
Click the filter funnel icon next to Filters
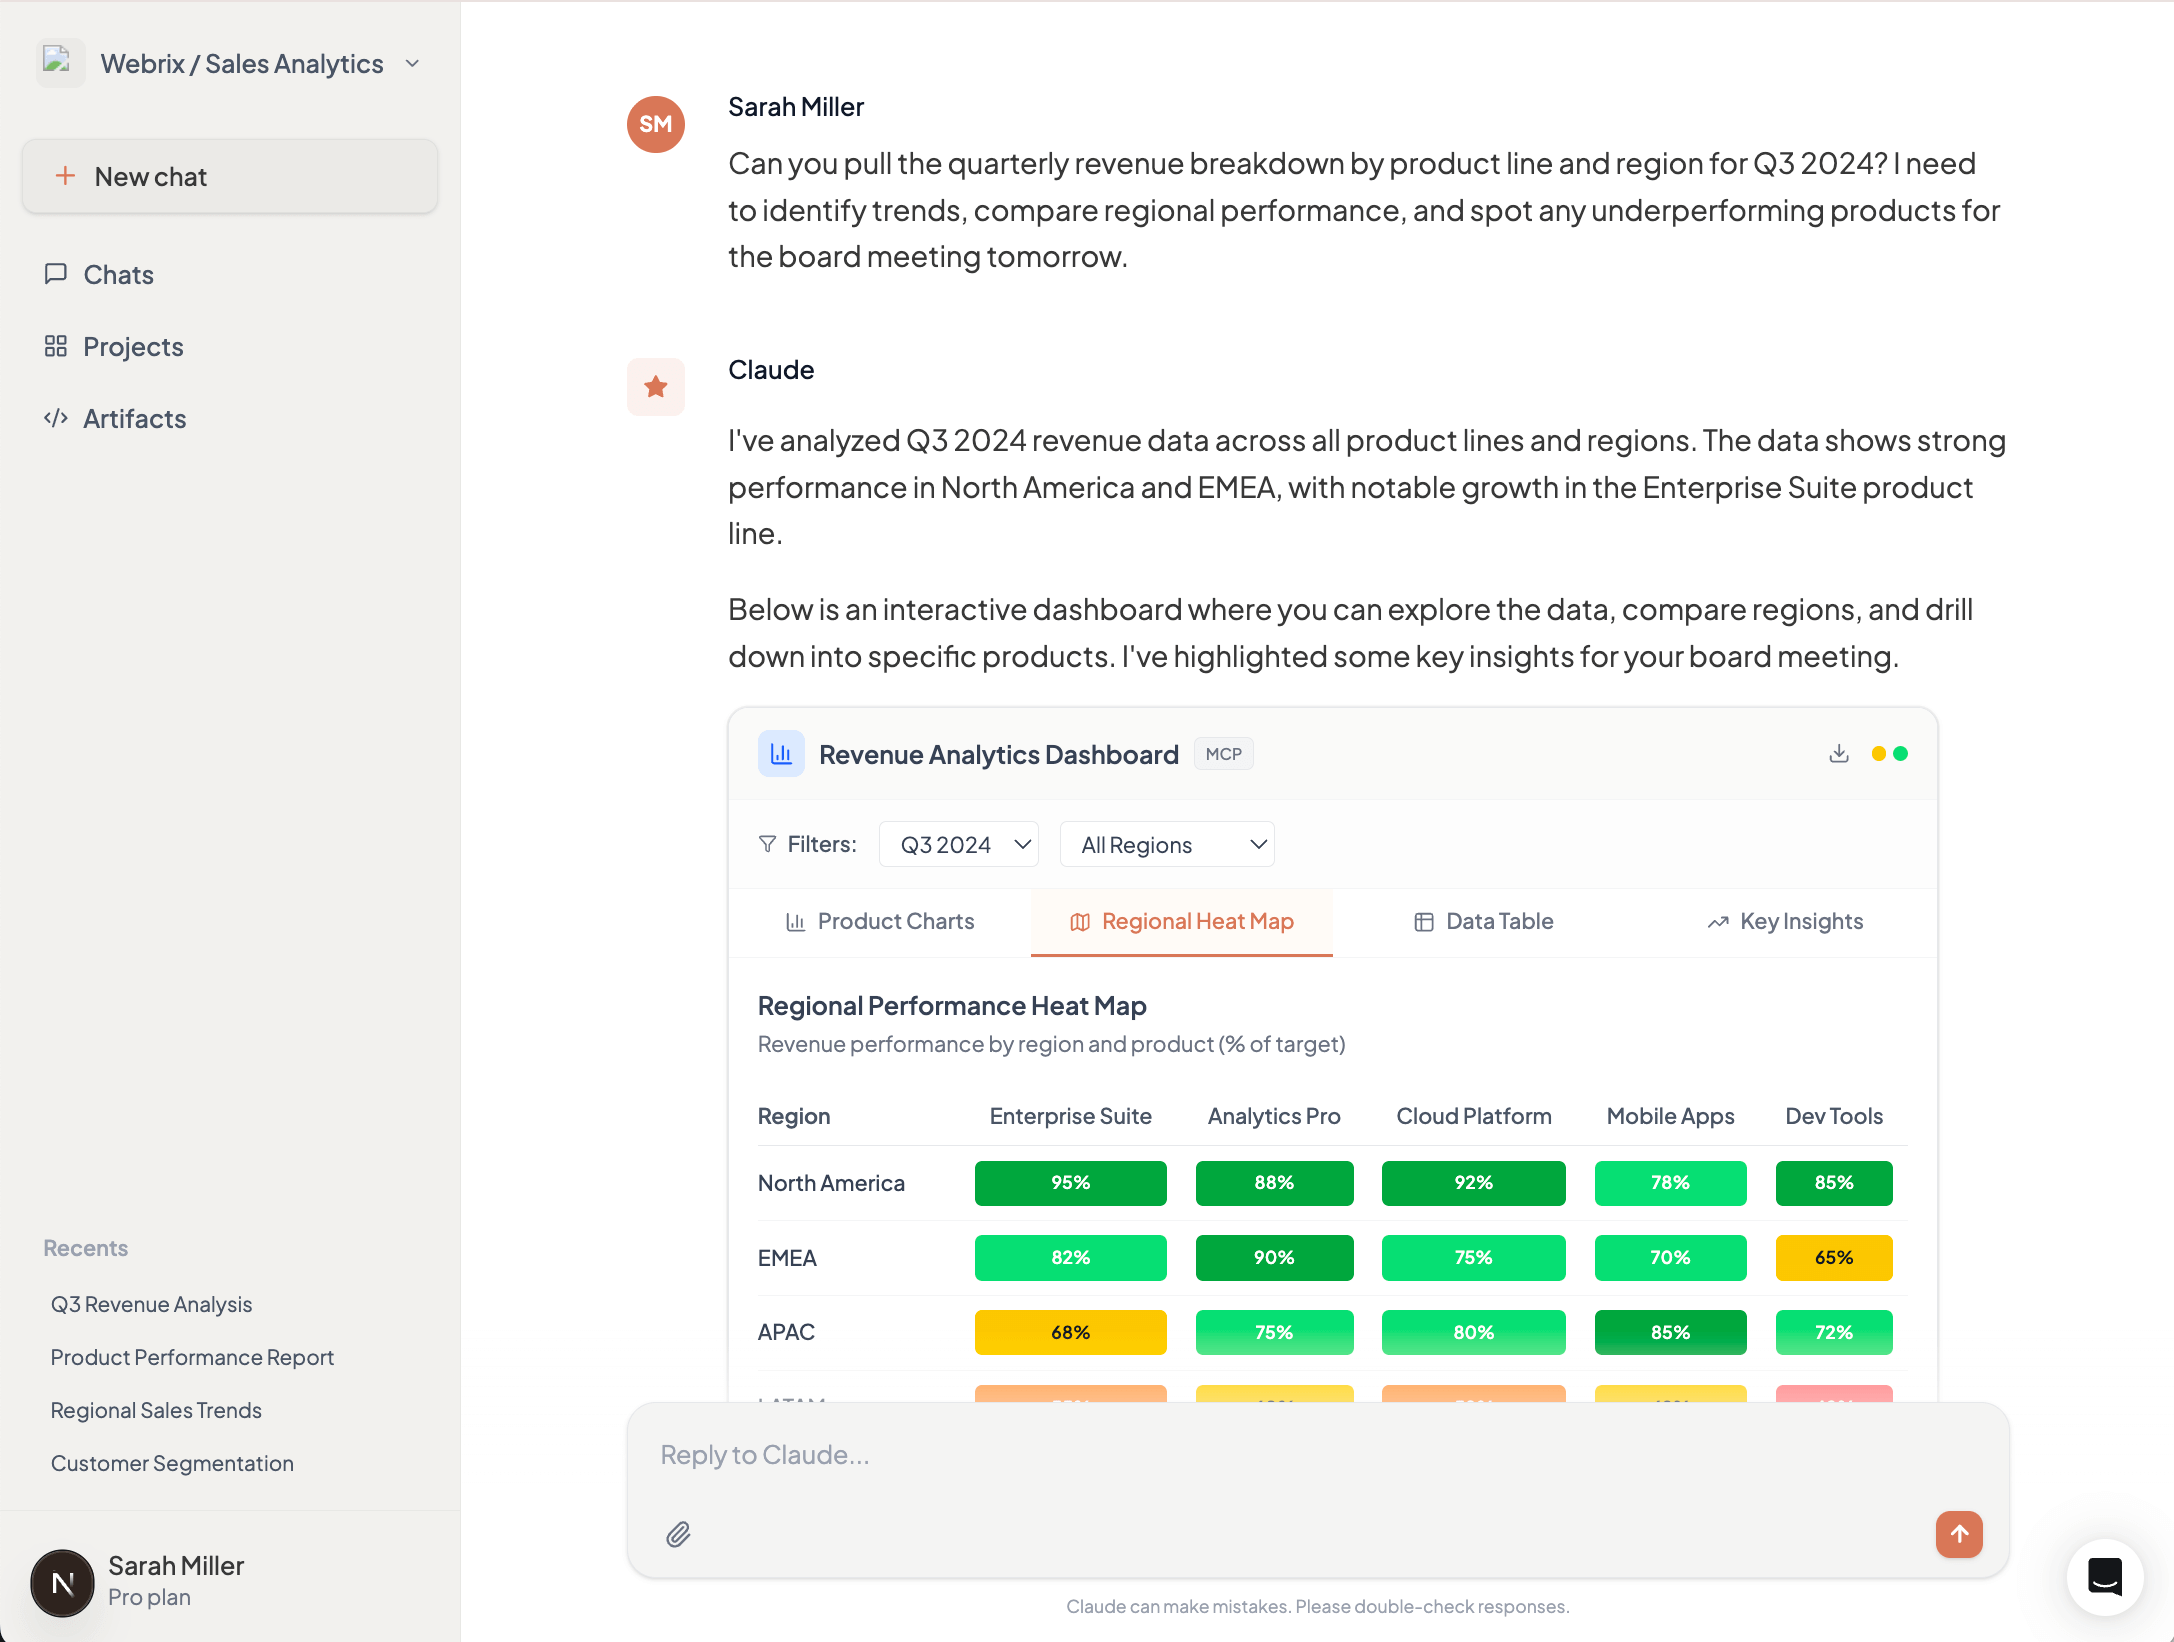click(767, 844)
